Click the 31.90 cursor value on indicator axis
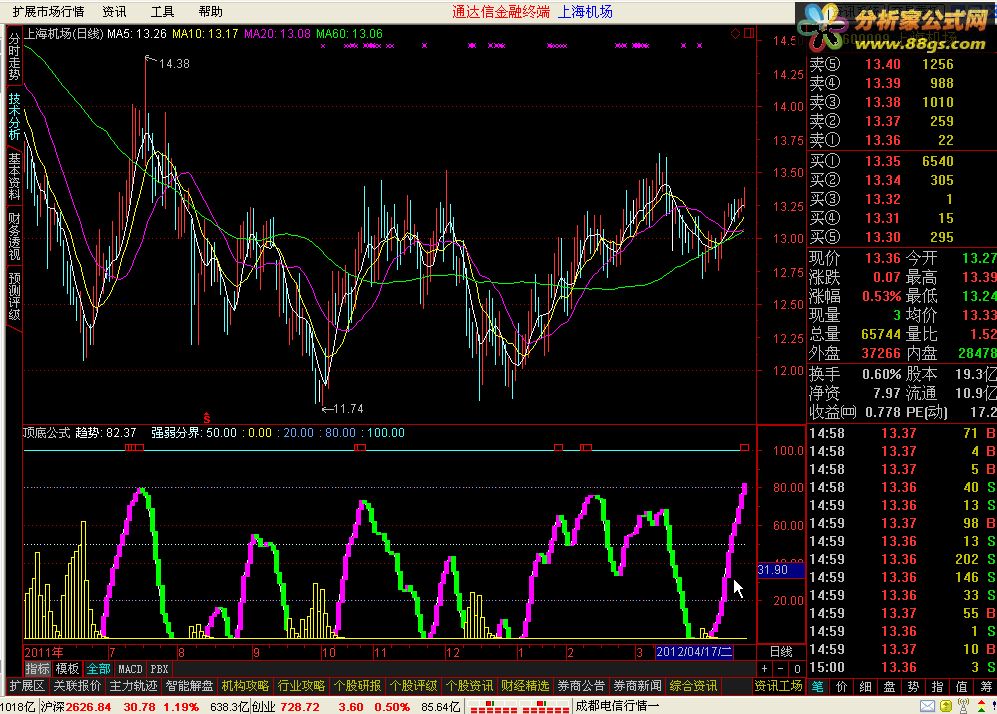The image size is (997, 714). (781, 570)
